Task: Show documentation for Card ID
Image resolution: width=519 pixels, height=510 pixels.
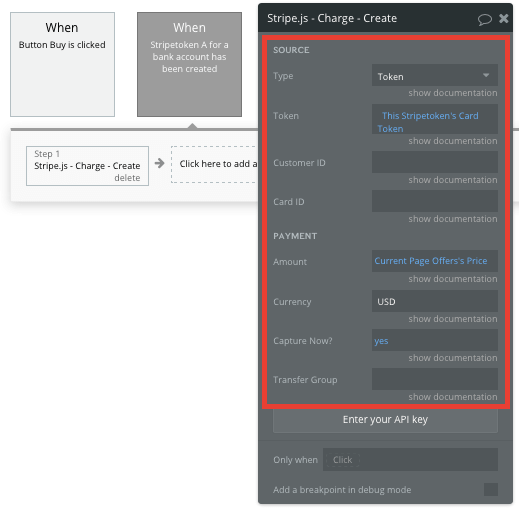Action: [453, 219]
